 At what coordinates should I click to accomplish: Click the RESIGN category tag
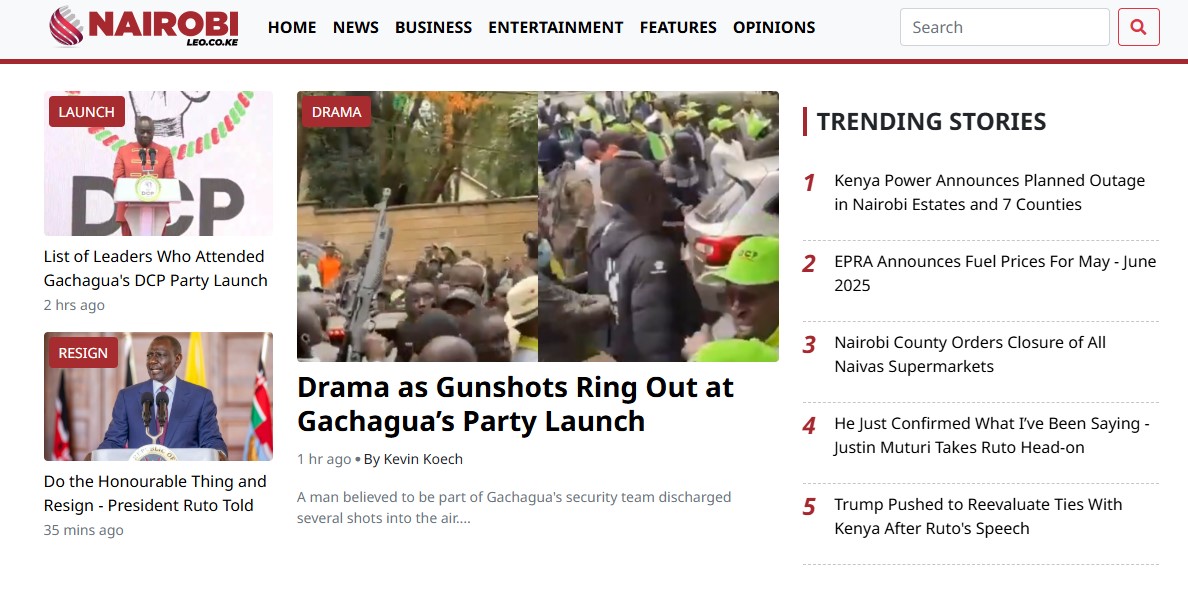point(83,353)
